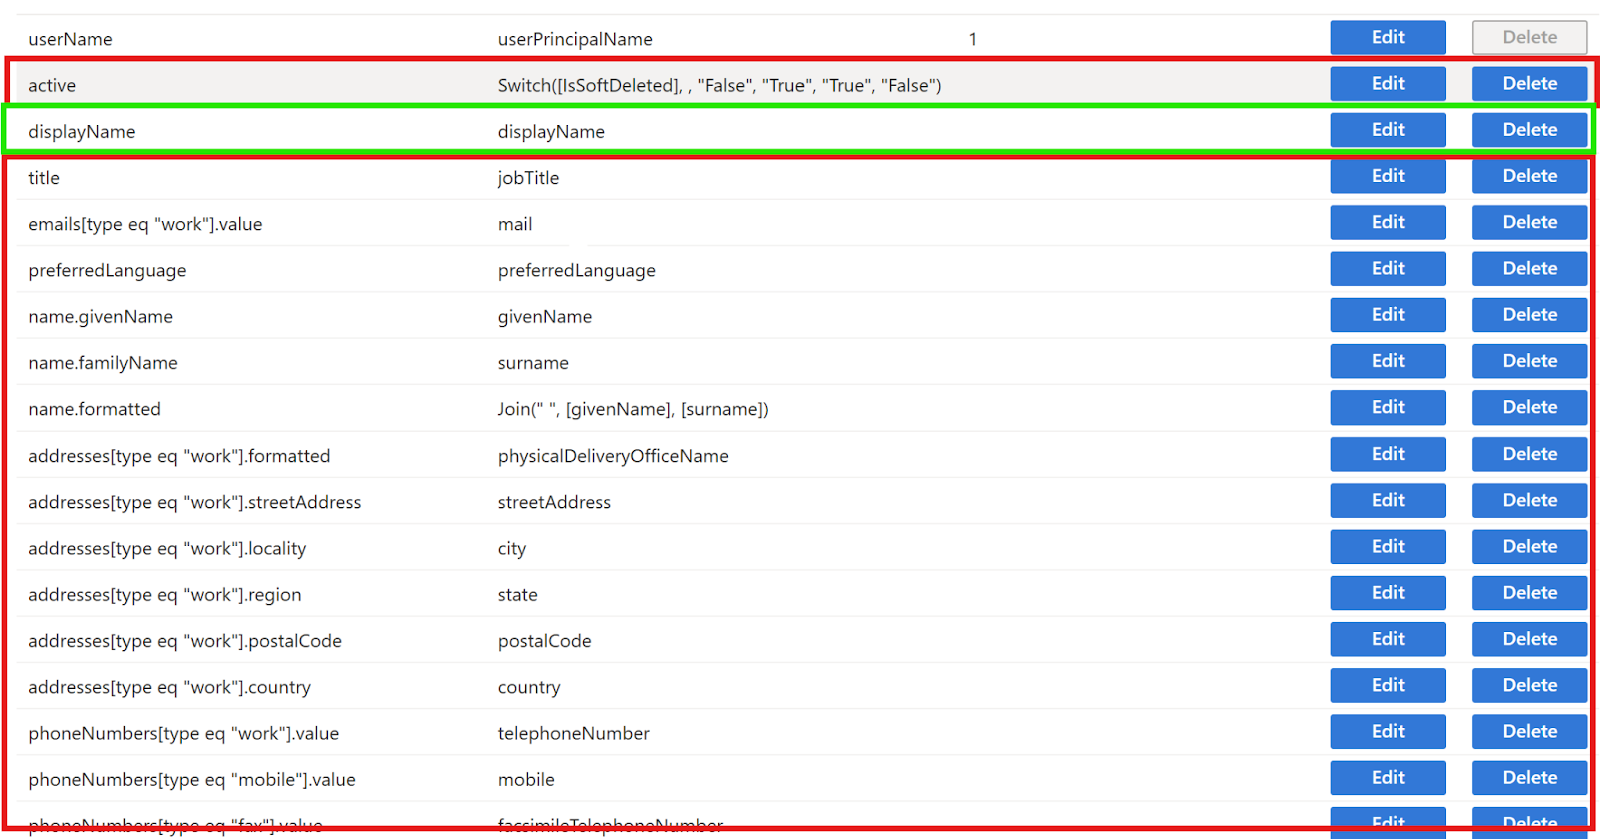The width and height of the screenshot is (1600, 839).
Task: Delete the displayName mapping row
Action: click(1529, 129)
